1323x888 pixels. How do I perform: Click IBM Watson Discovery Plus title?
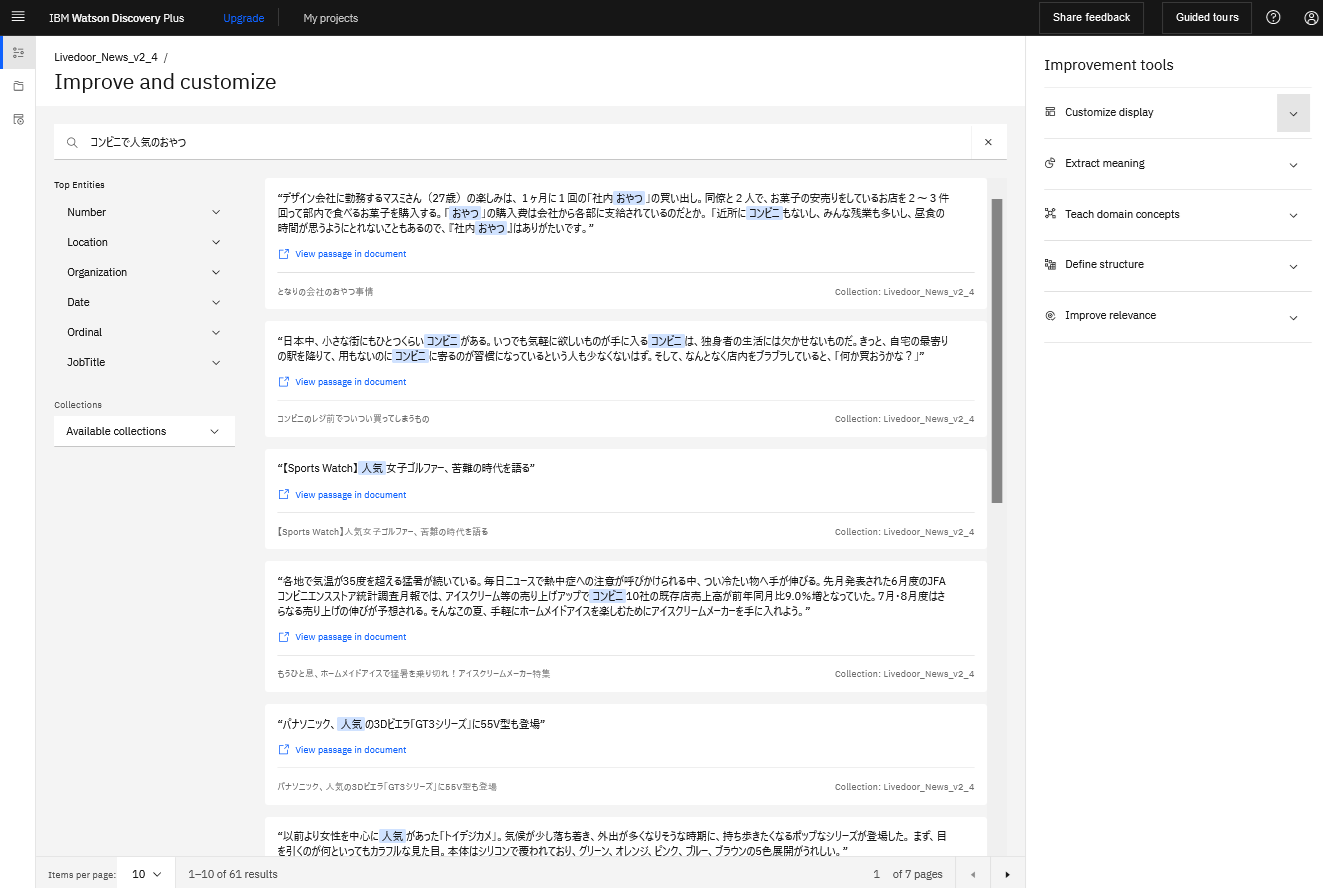pyautogui.click(x=116, y=18)
